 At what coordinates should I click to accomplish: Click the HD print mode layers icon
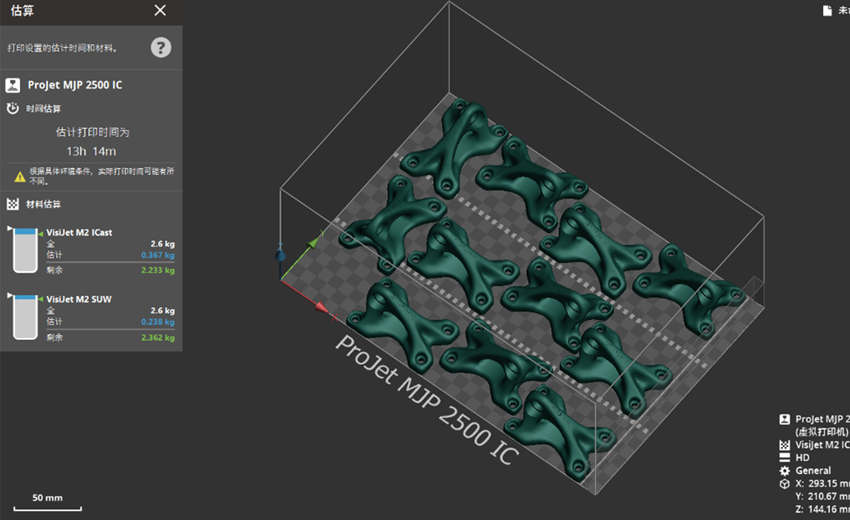click(x=784, y=458)
